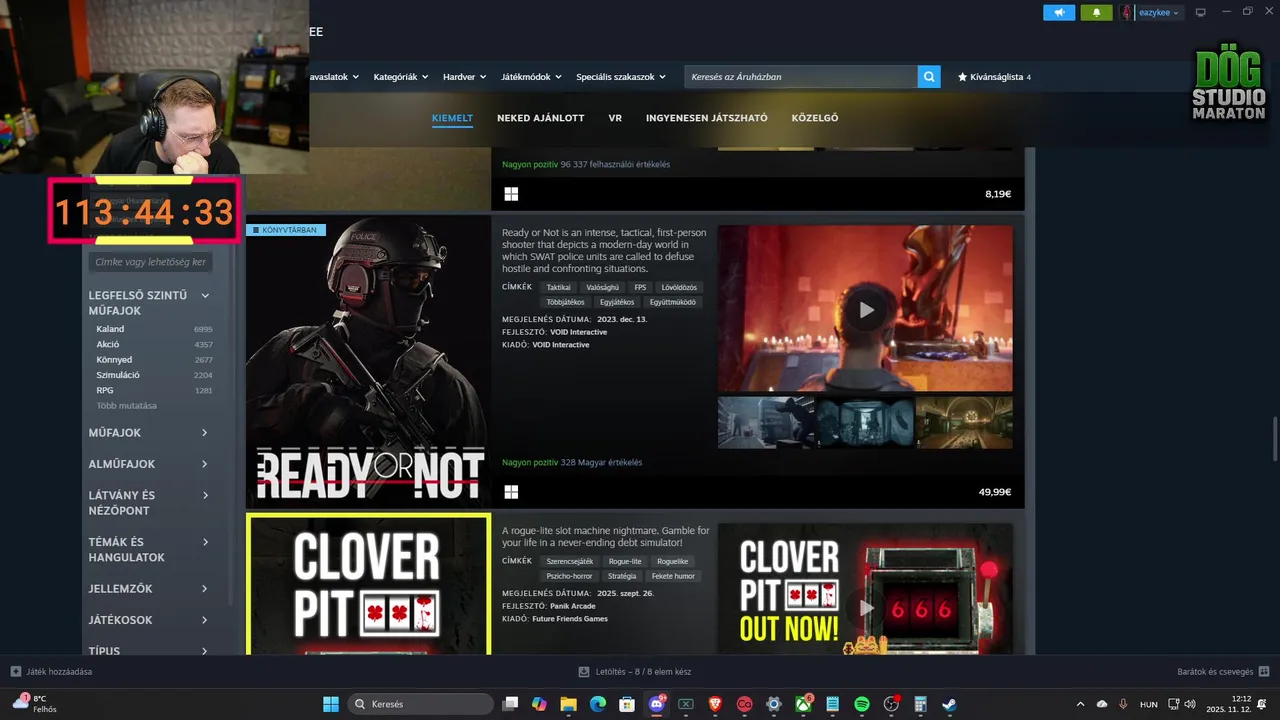The height and width of the screenshot is (720, 1280).
Task: Open the Clover Pit cover image
Action: (368, 584)
